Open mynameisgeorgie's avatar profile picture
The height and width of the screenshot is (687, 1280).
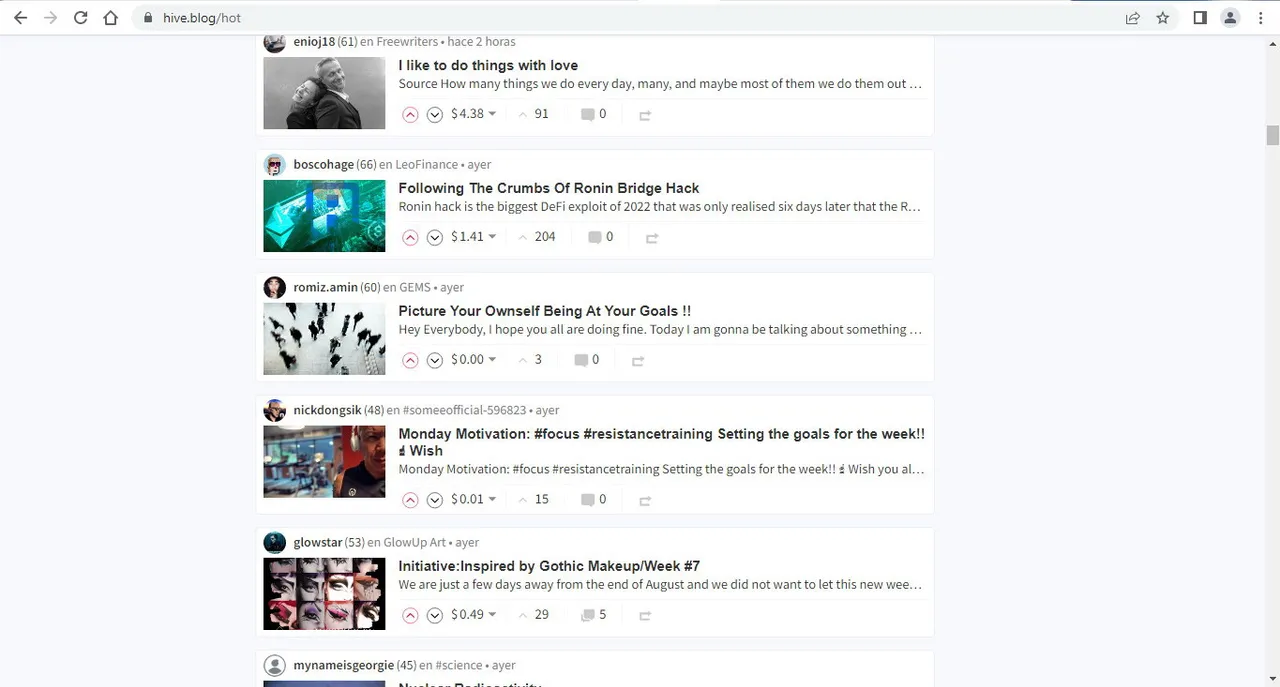(274, 666)
